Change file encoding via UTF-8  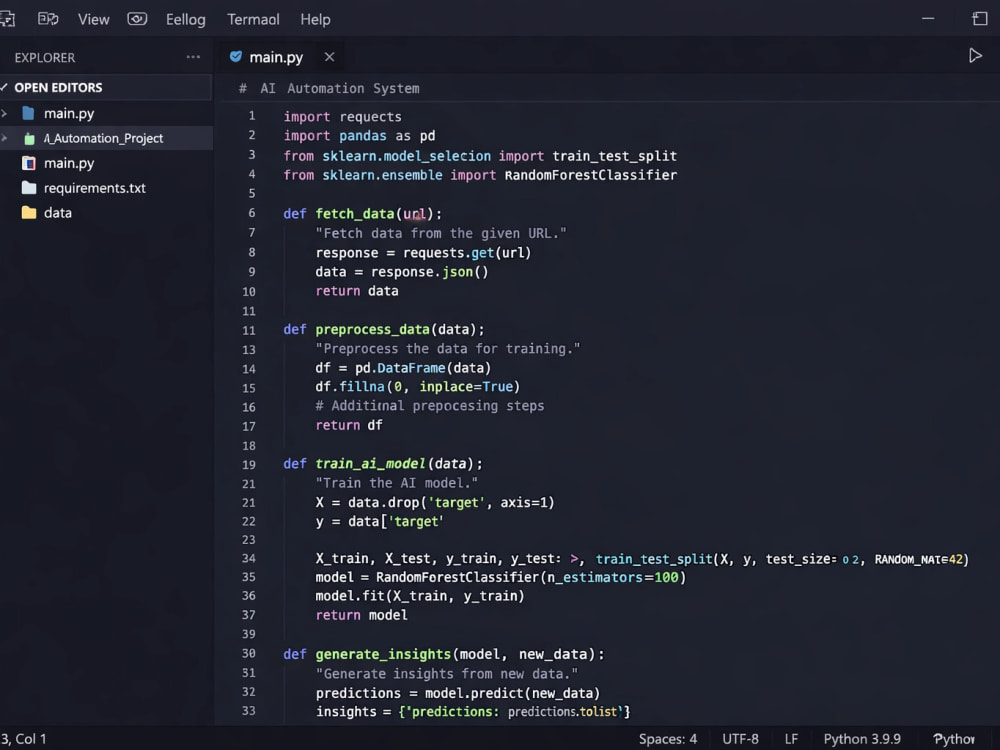(x=740, y=739)
